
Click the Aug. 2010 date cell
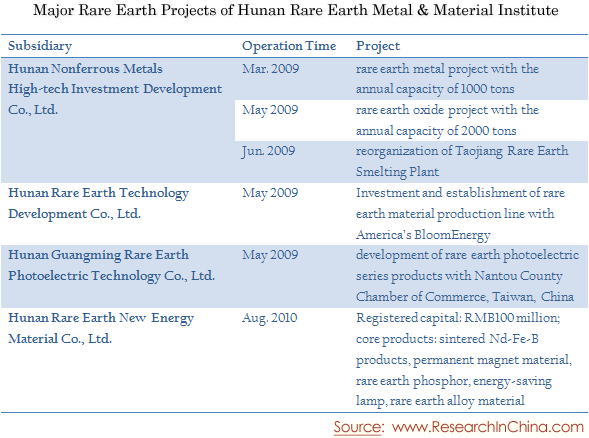click(x=270, y=318)
